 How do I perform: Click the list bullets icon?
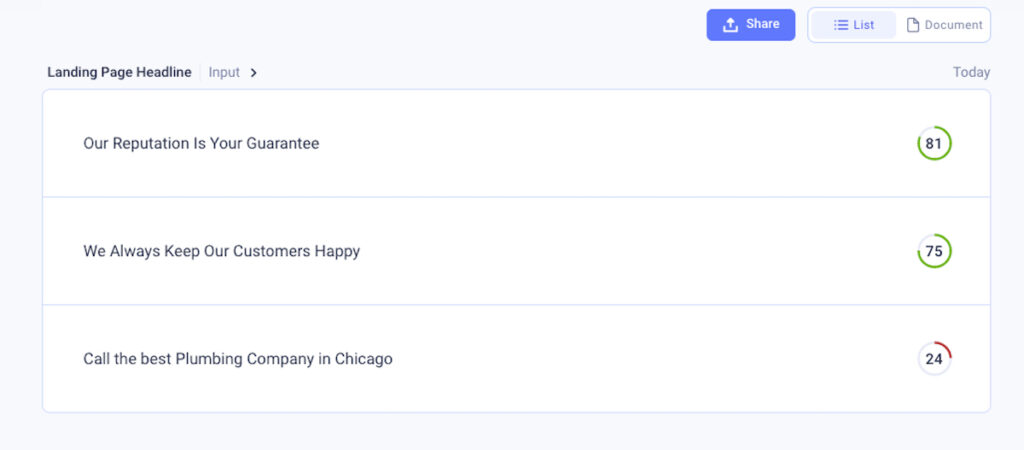pos(840,25)
